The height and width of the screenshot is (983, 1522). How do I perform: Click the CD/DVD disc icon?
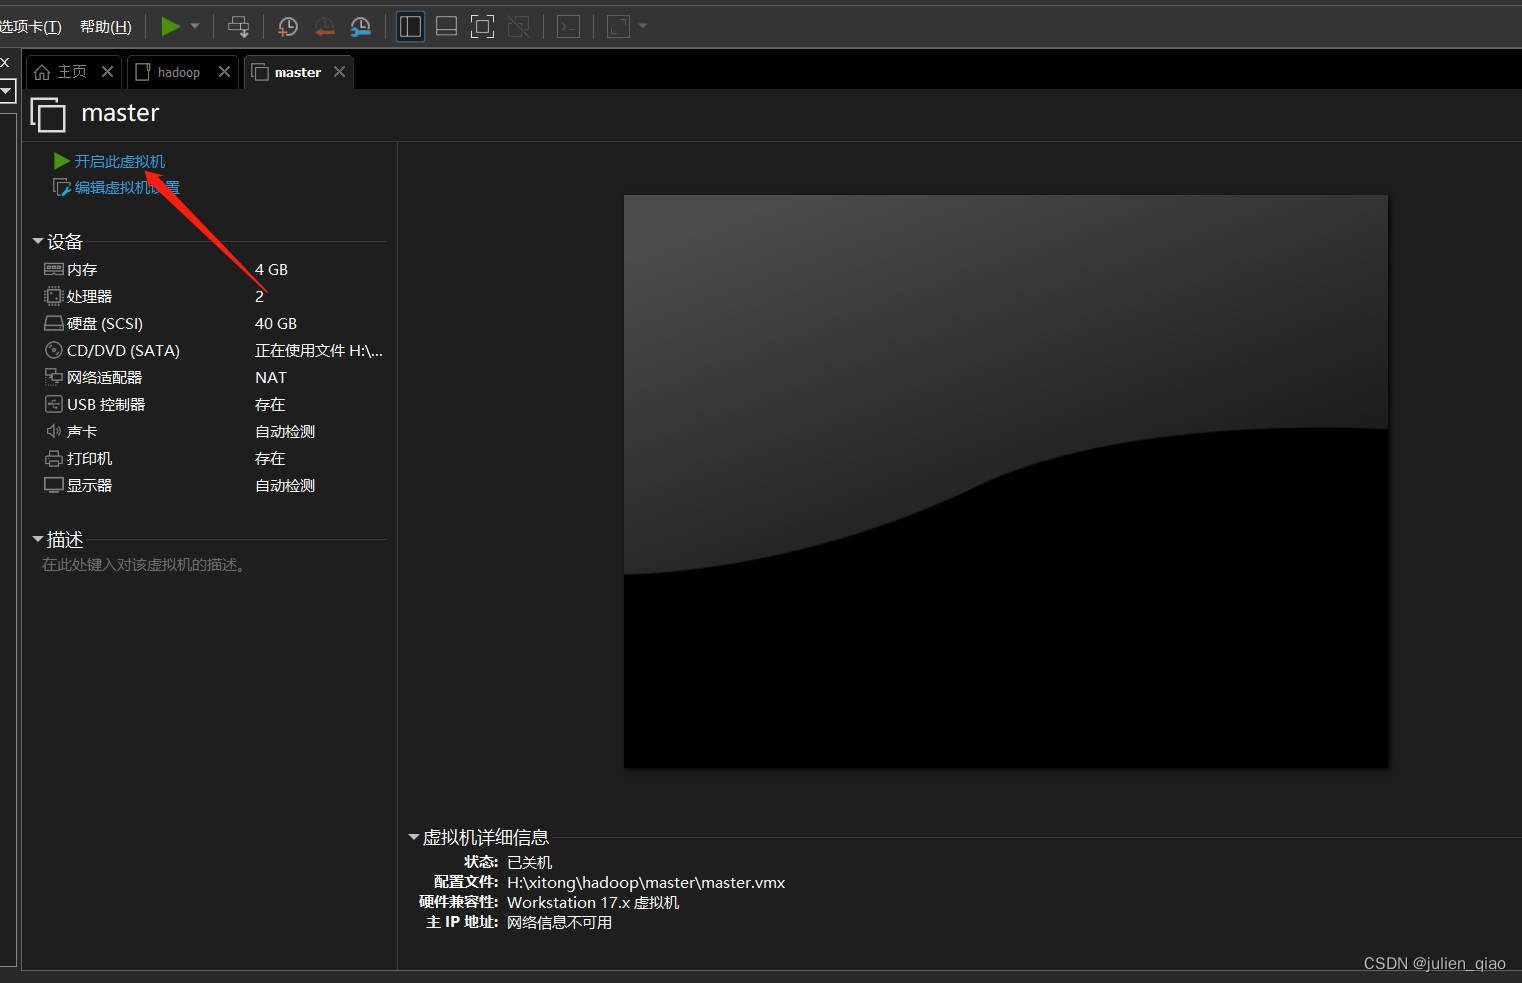coord(54,350)
